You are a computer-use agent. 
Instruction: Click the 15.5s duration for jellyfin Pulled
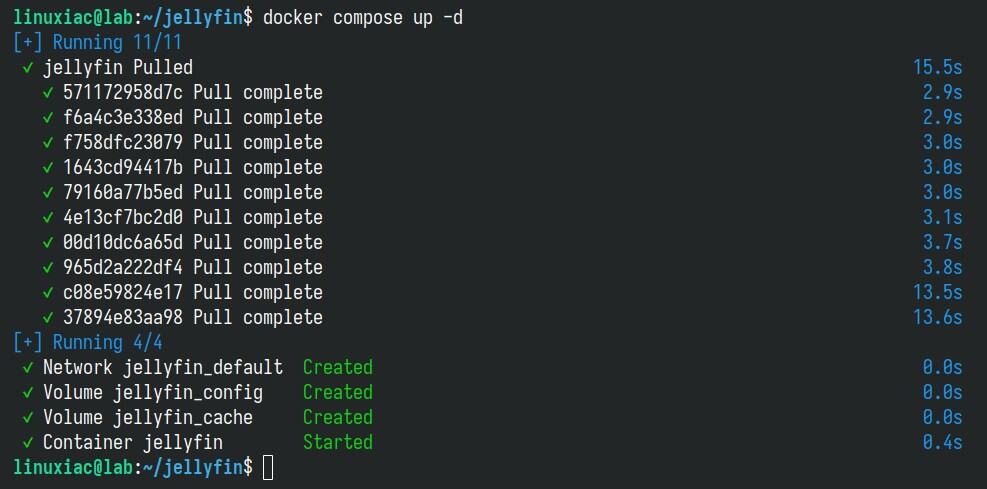pos(937,68)
